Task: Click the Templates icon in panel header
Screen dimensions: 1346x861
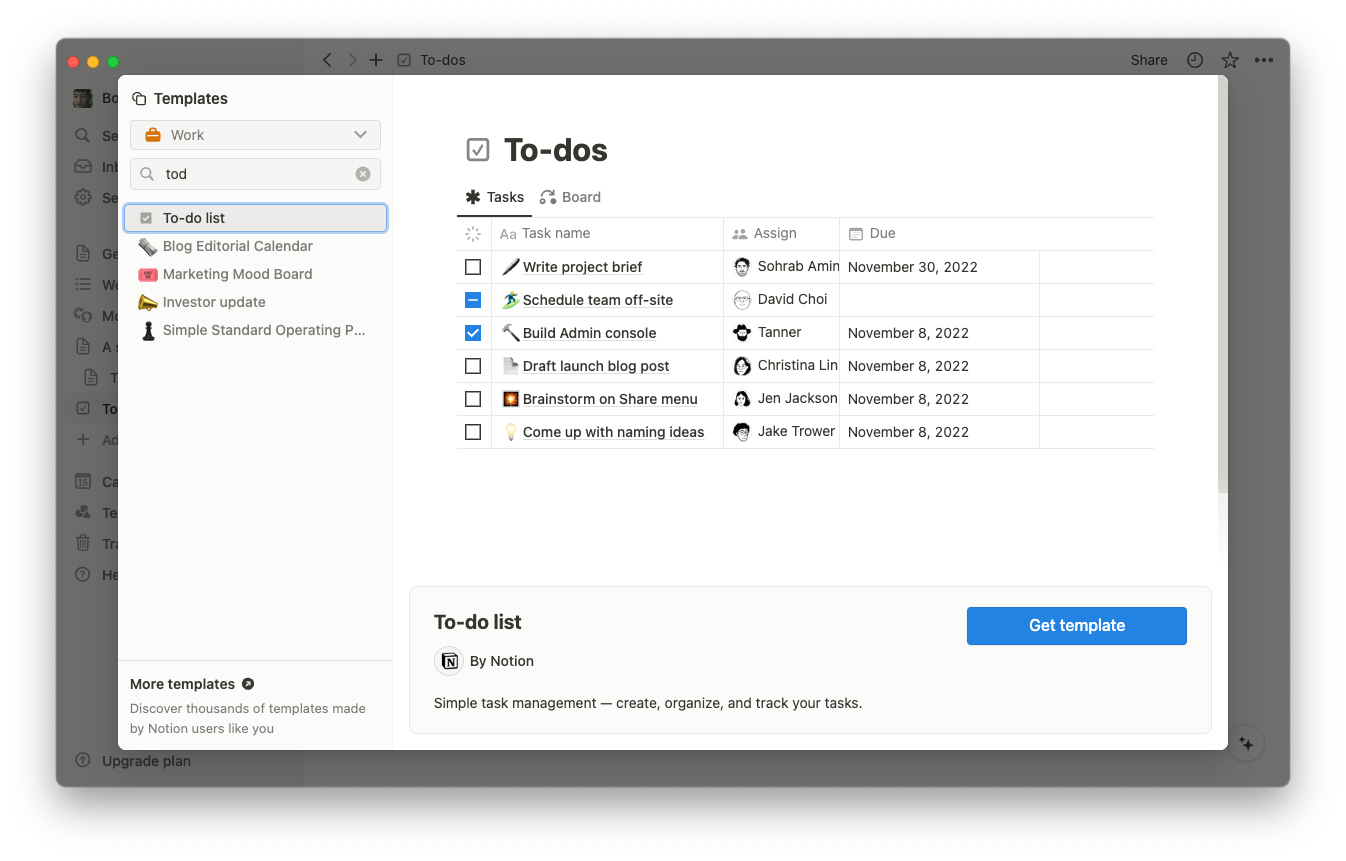Action: point(139,99)
